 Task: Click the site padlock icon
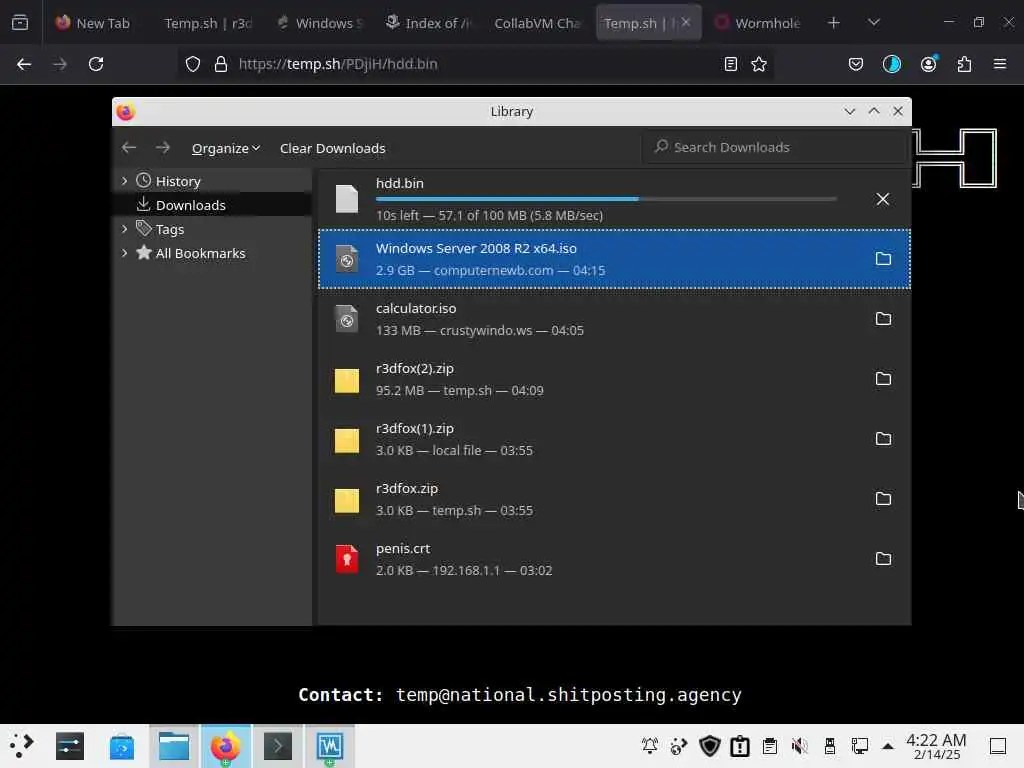pos(221,64)
